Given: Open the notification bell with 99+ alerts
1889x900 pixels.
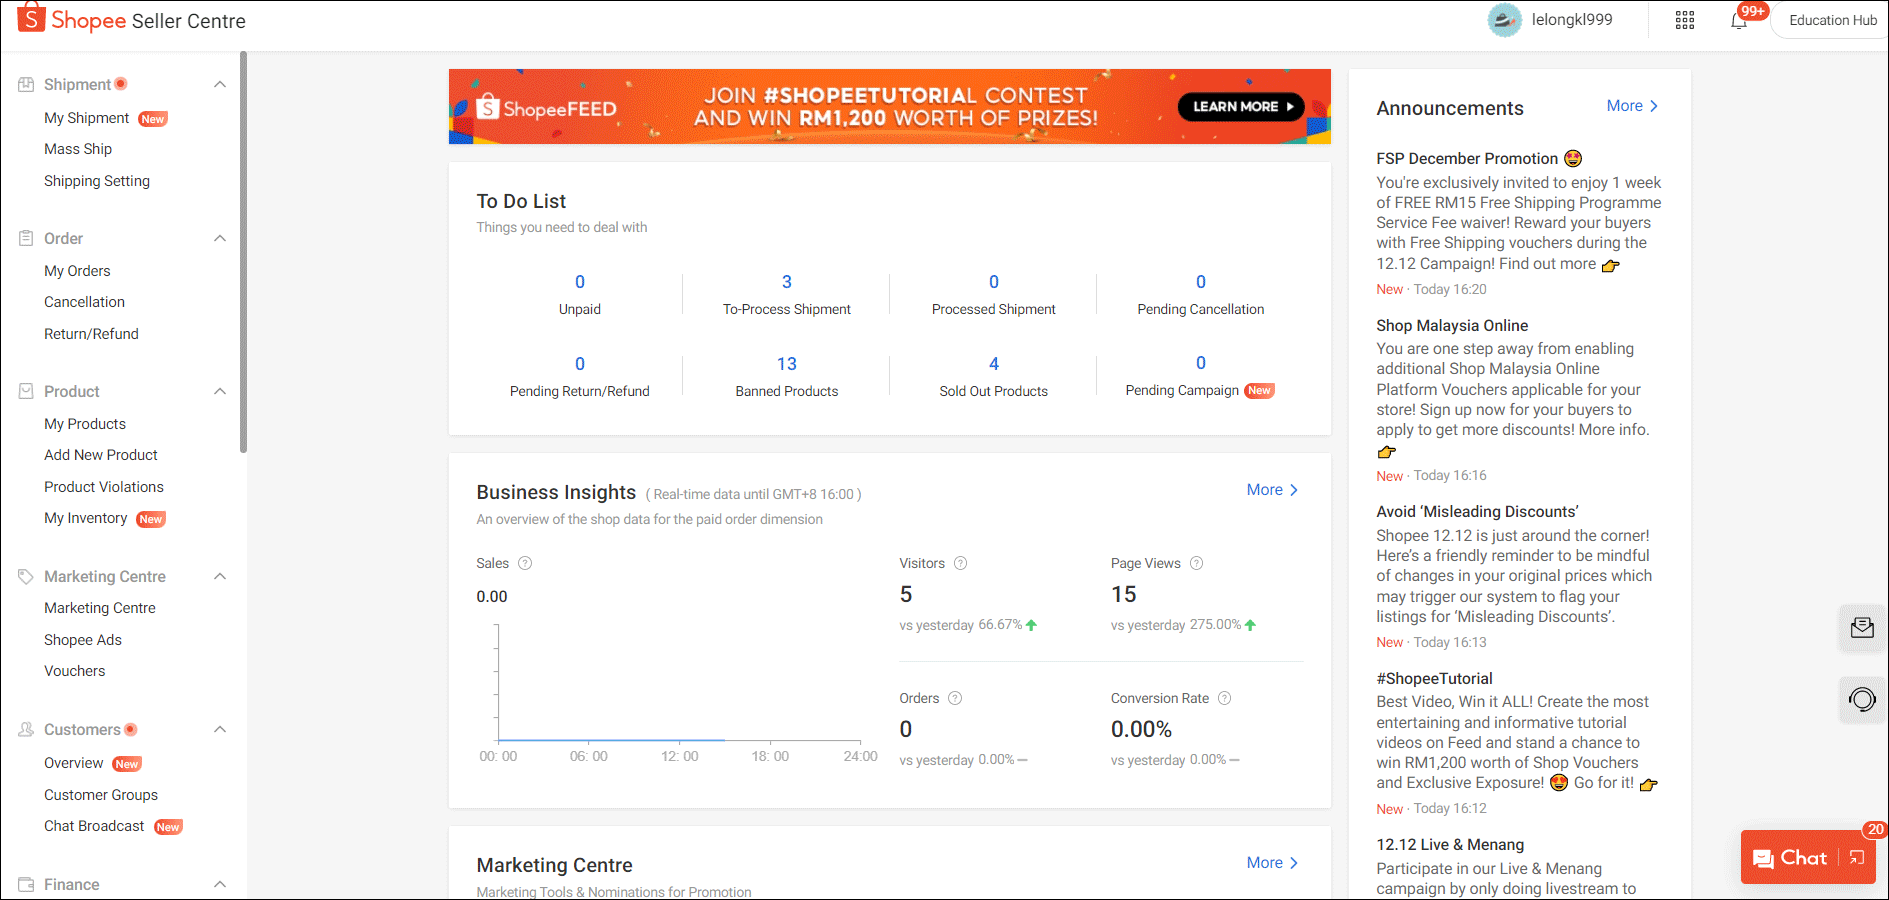Looking at the screenshot, I should (1740, 20).
